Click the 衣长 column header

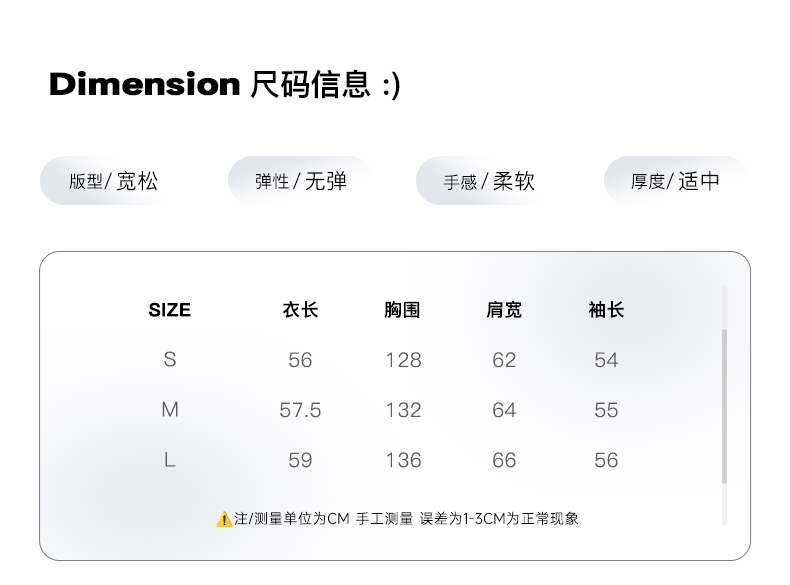point(300,310)
